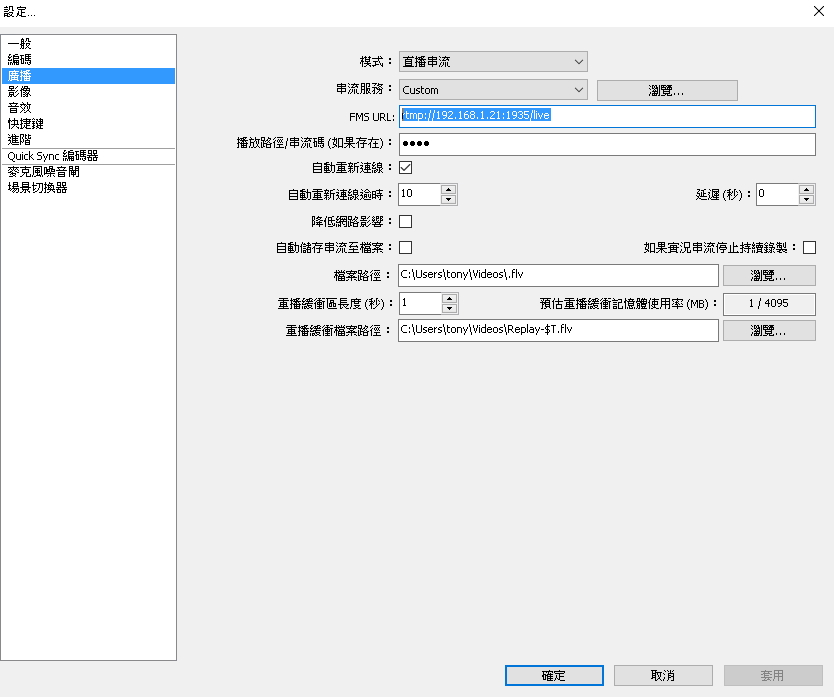The width and height of the screenshot is (834, 697).
Task: Select the 編碼 settings category
Action: pyautogui.click(x=88, y=60)
